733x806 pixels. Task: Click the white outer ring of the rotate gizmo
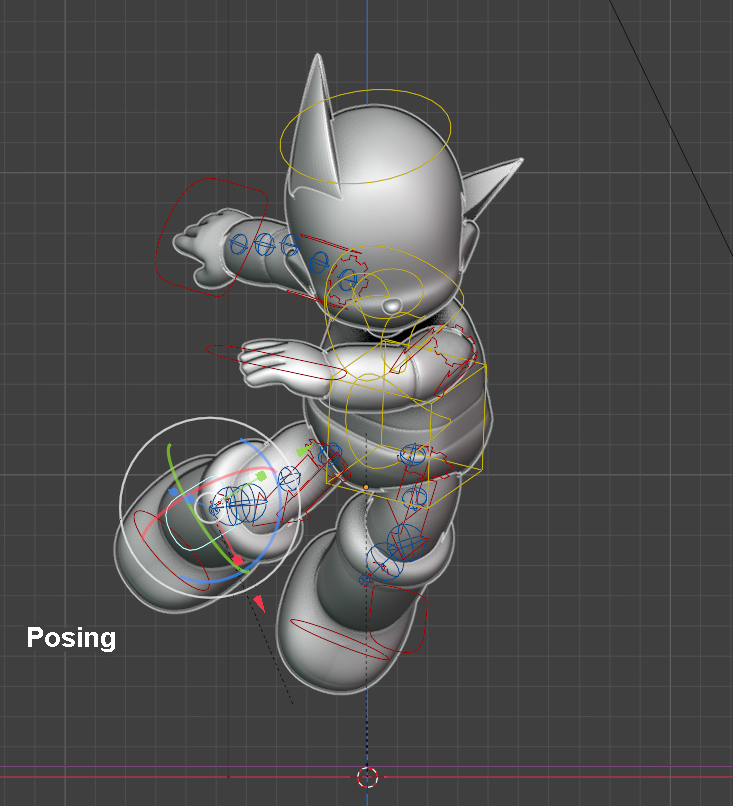click(210, 508)
